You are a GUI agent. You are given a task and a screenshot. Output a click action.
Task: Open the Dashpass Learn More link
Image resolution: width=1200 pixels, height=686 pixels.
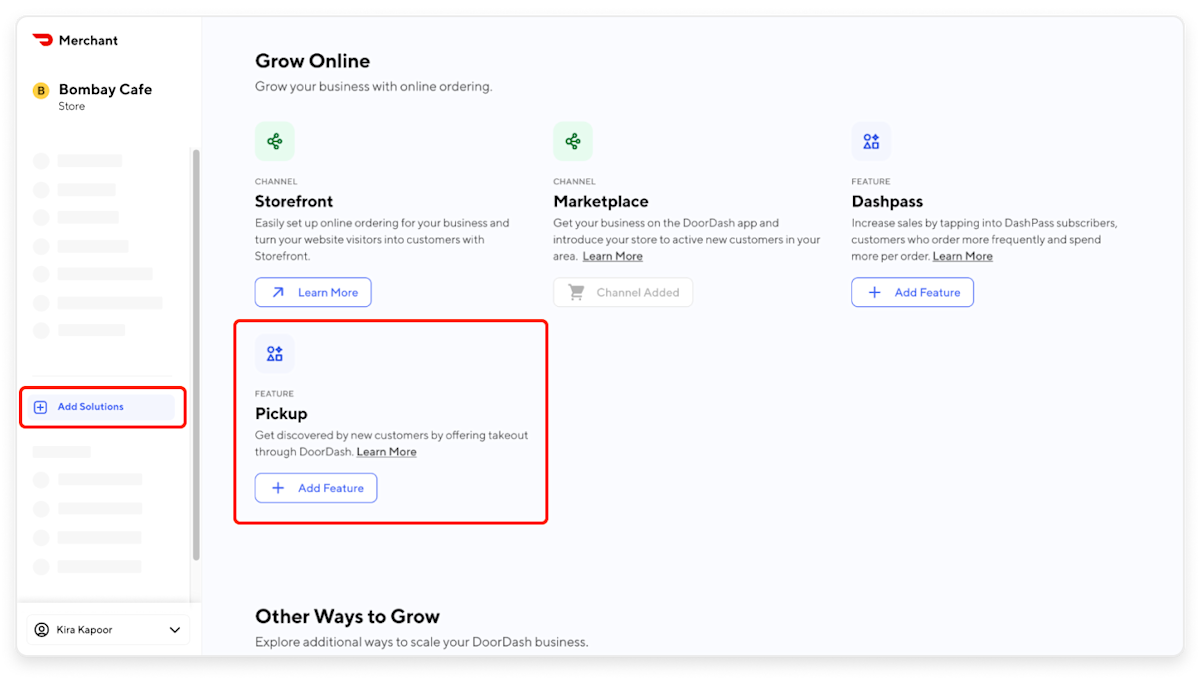963,256
